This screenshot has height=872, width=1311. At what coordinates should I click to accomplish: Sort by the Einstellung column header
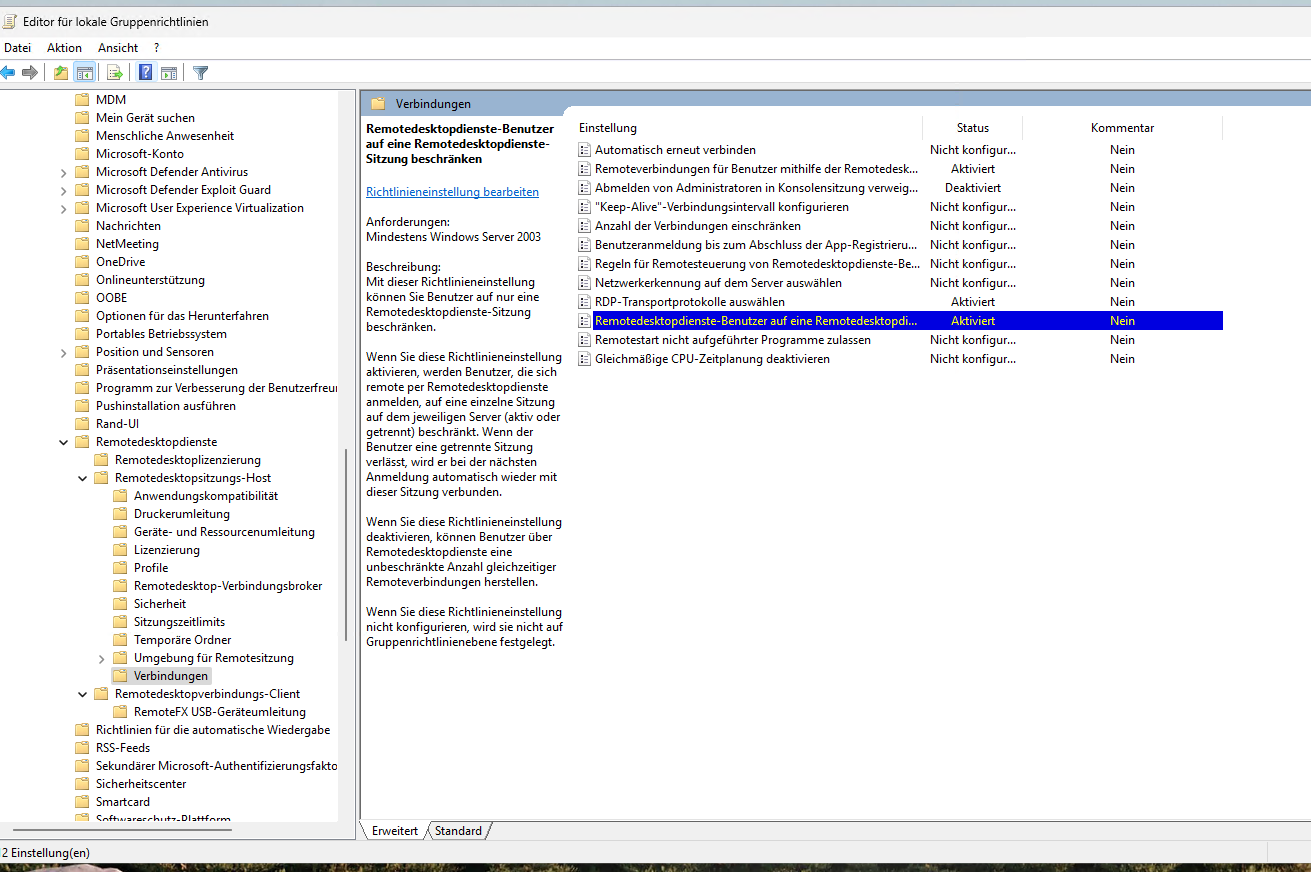pos(608,128)
